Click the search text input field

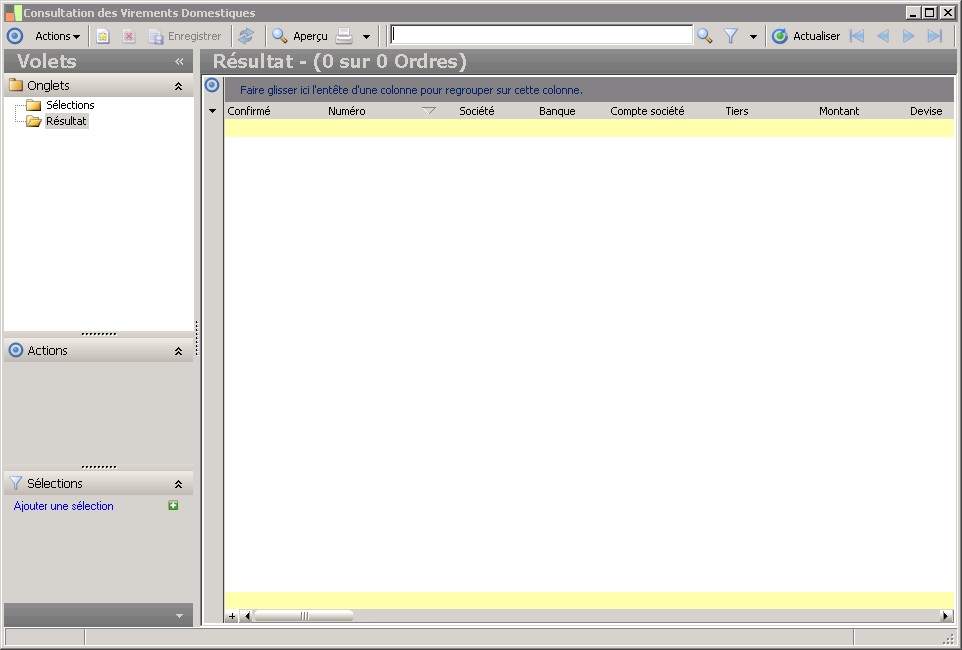tap(541, 35)
